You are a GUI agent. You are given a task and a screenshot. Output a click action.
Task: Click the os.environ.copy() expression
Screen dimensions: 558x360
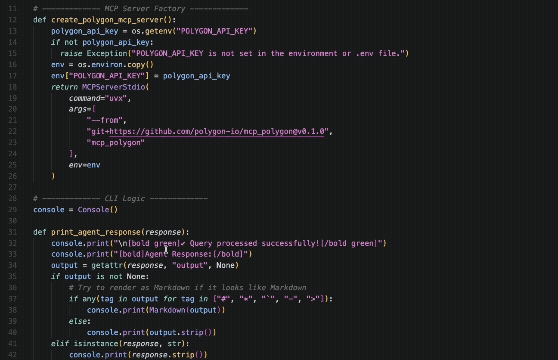(116, 65)
